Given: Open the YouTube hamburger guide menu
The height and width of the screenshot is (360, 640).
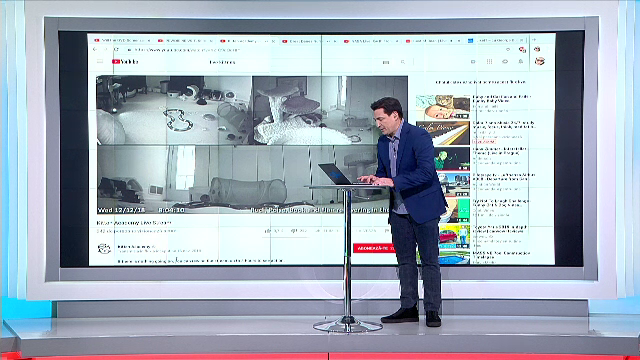Looking at the screenshot, I should [100, 62].
